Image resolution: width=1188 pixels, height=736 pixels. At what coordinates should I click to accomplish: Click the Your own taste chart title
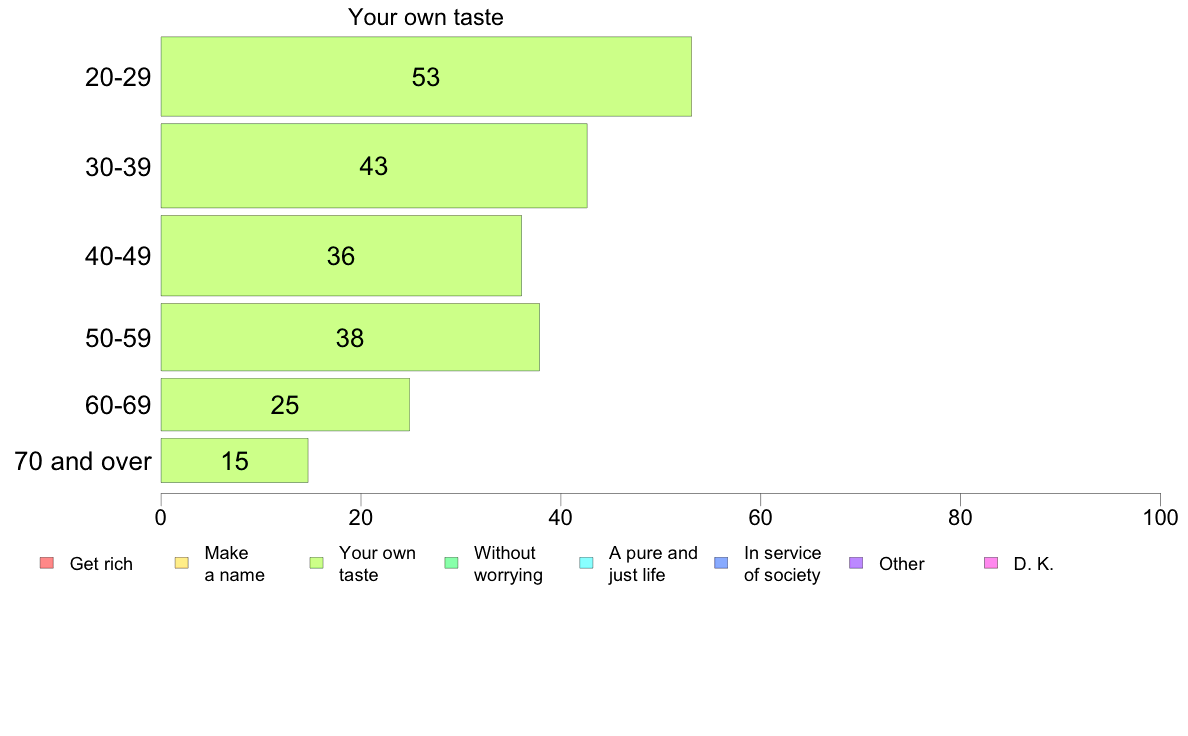[426, 17]
